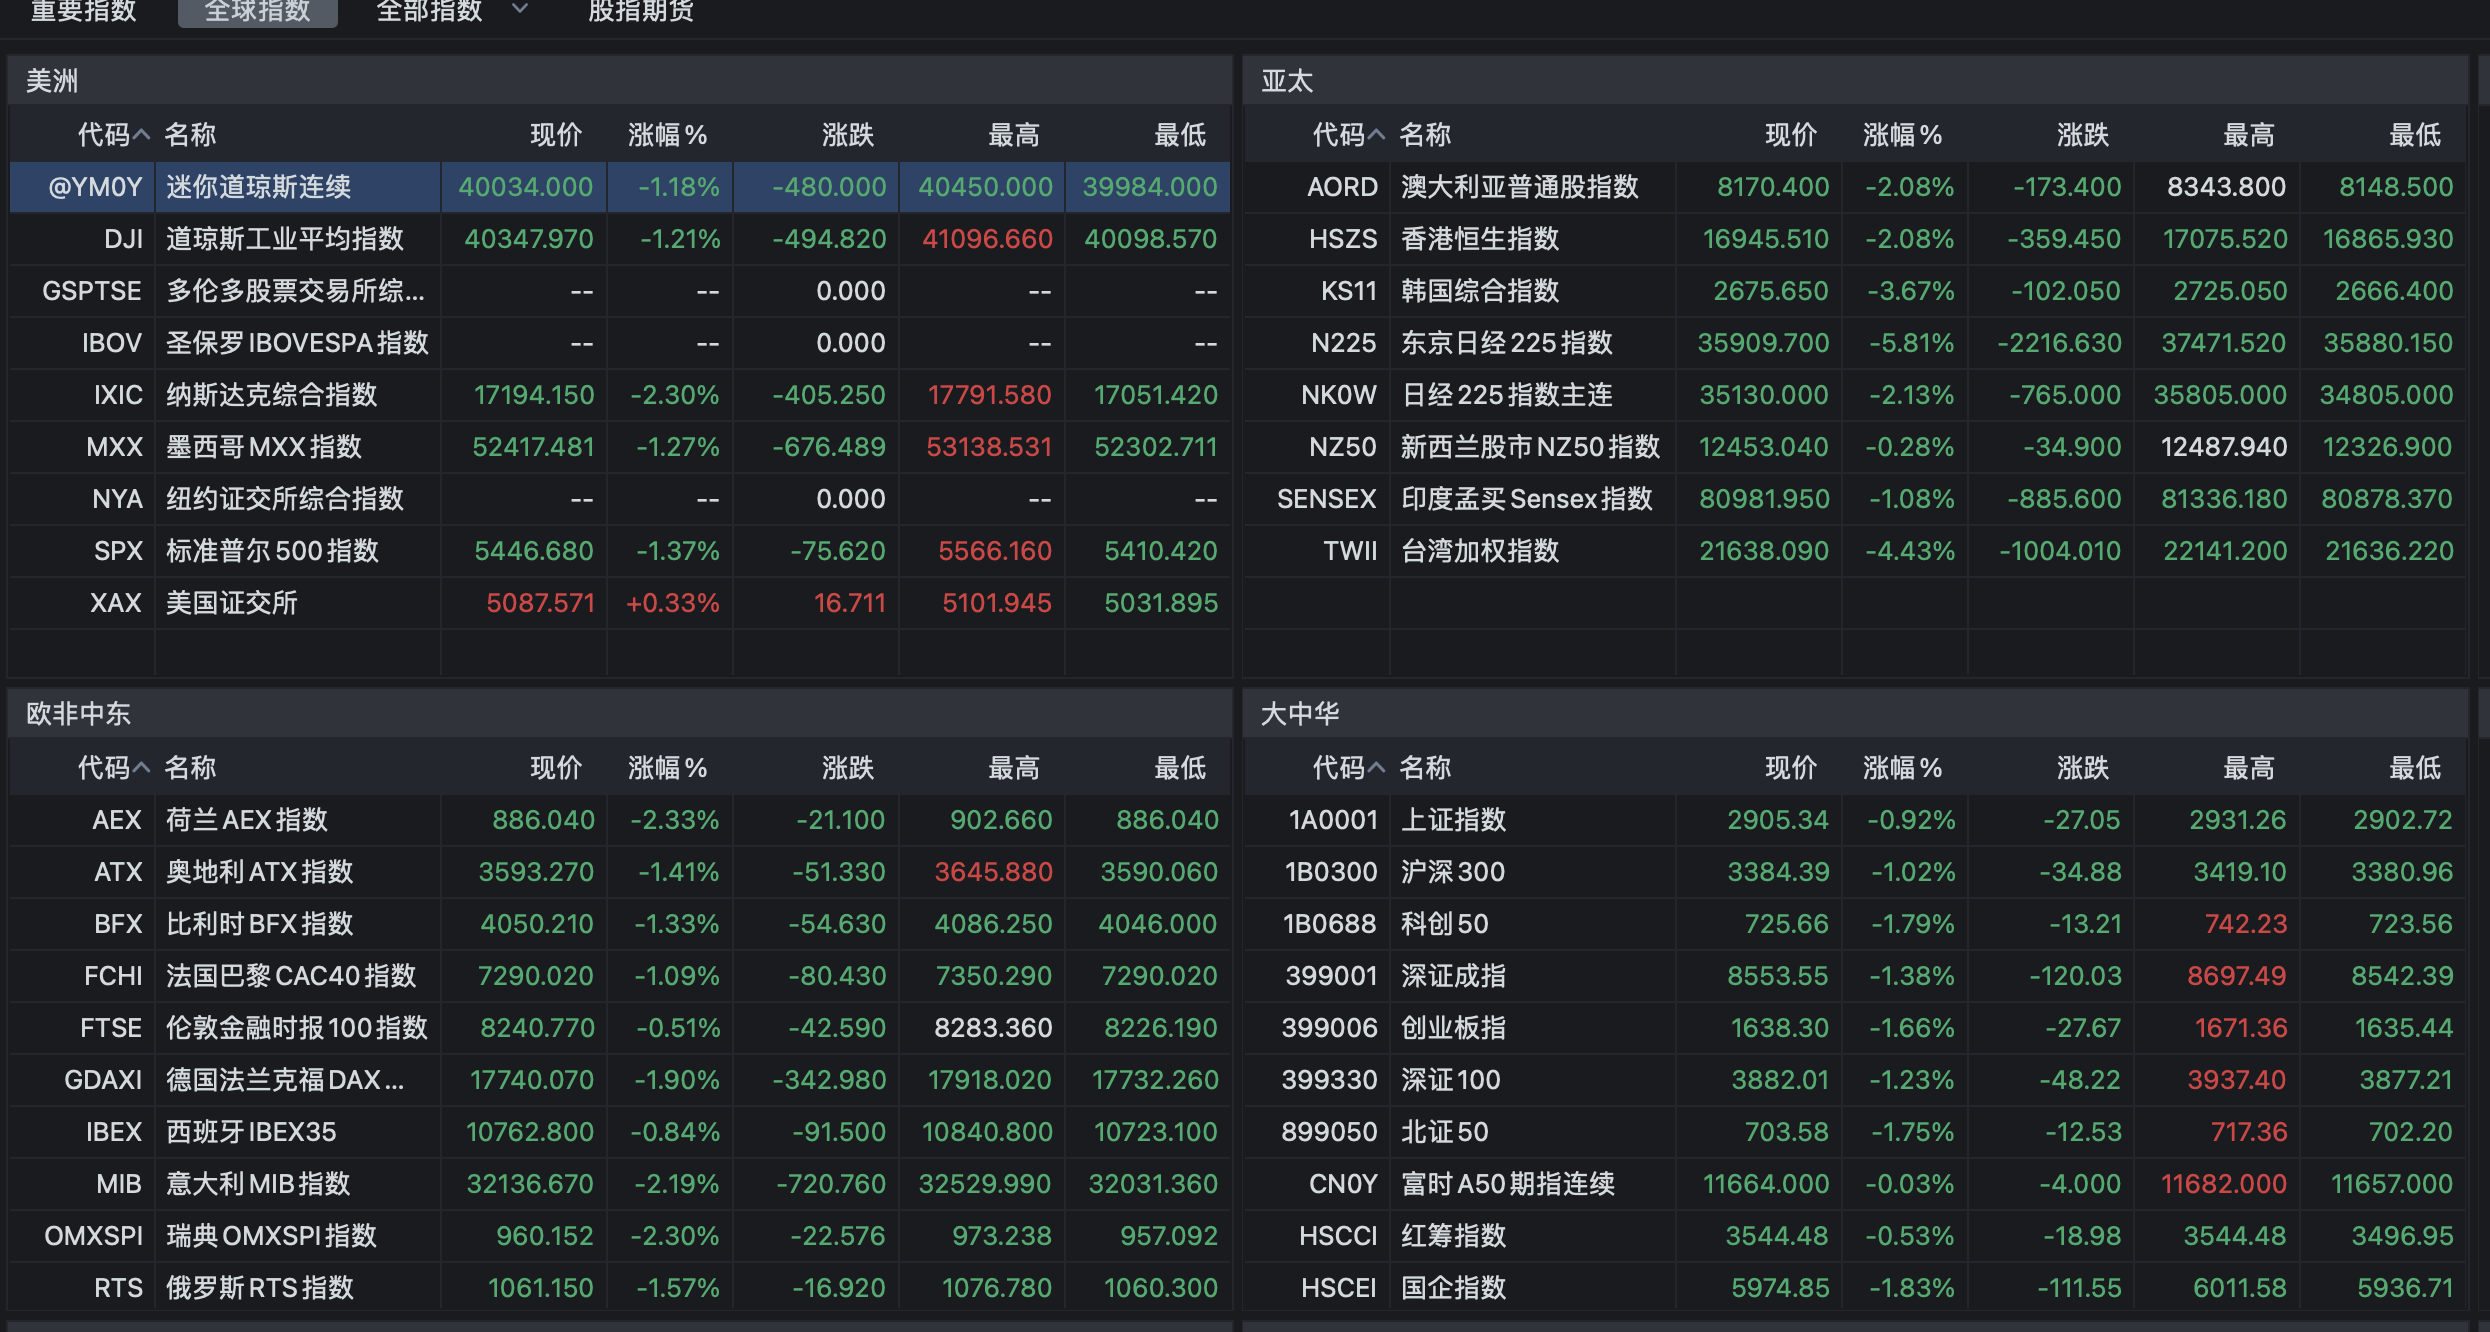Sort 亚太 table by 名称 header

[1425, 135]
